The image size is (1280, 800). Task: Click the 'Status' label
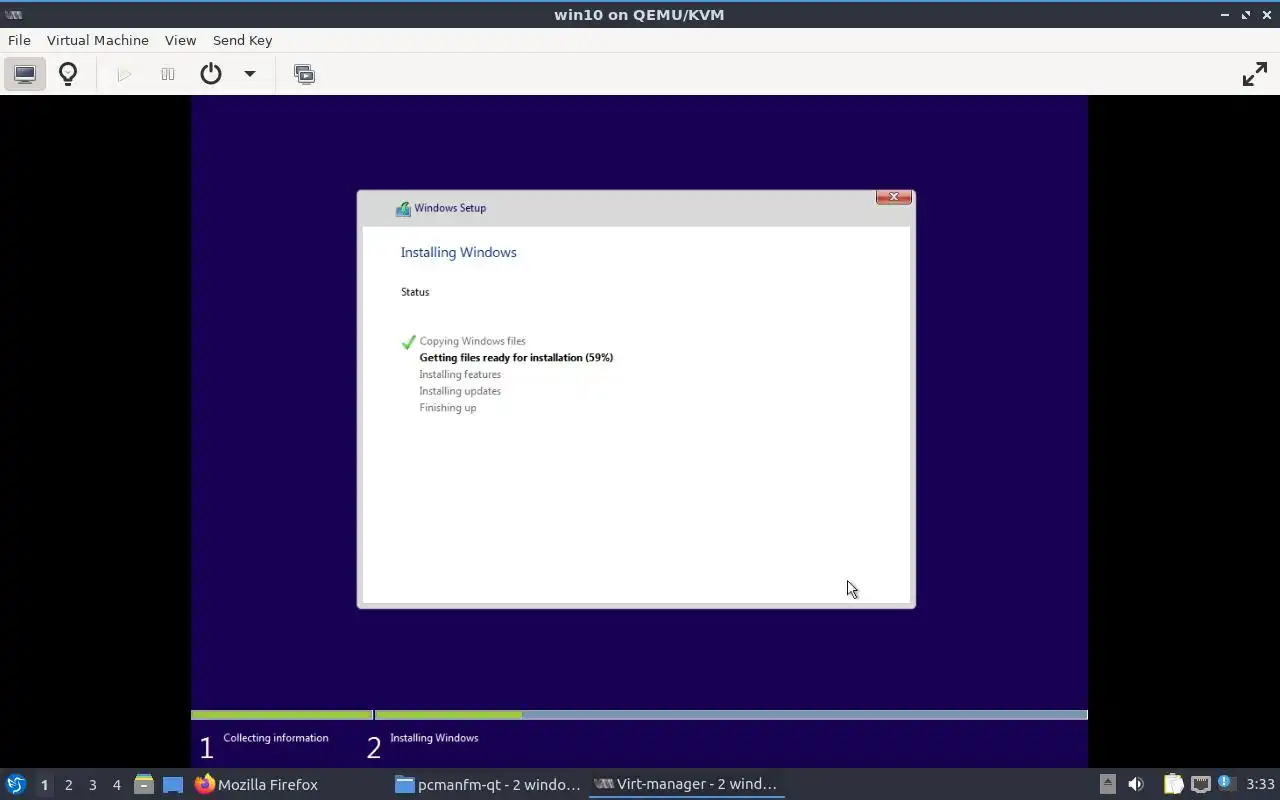click(415, 292)
